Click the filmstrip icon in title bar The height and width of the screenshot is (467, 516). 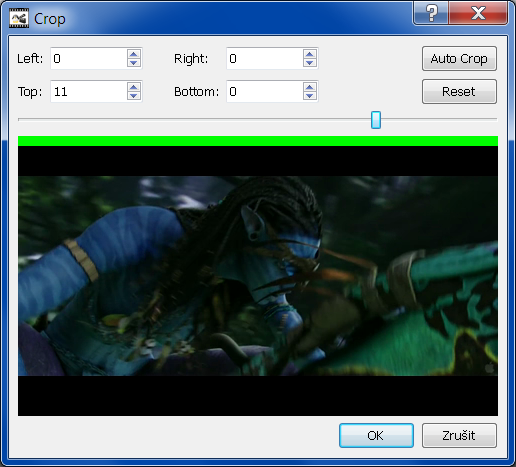(x=19, y=18)
